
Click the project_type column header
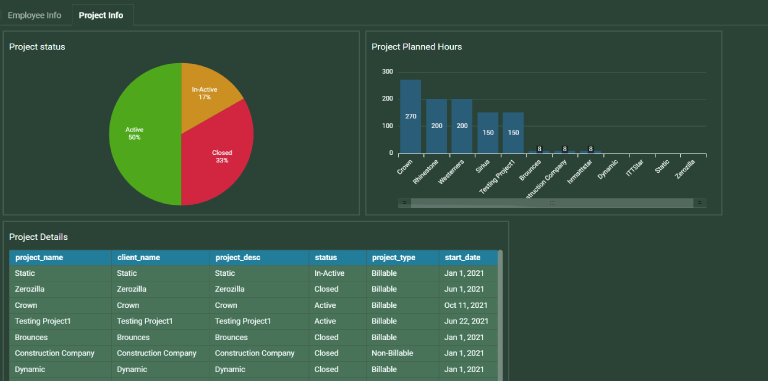coord(403,258)
